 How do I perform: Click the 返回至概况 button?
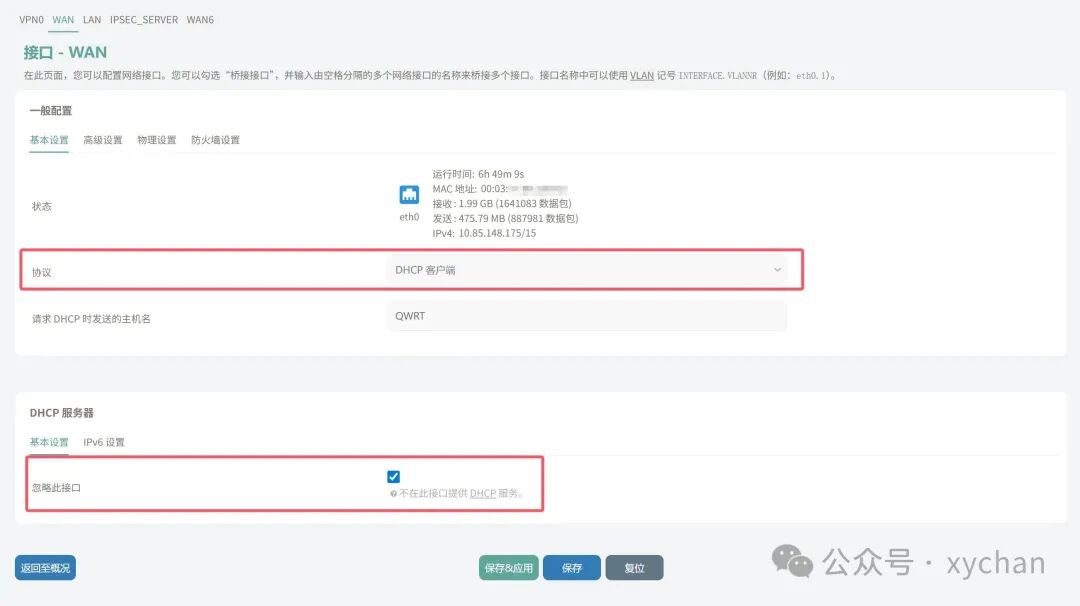click(45, 568)
